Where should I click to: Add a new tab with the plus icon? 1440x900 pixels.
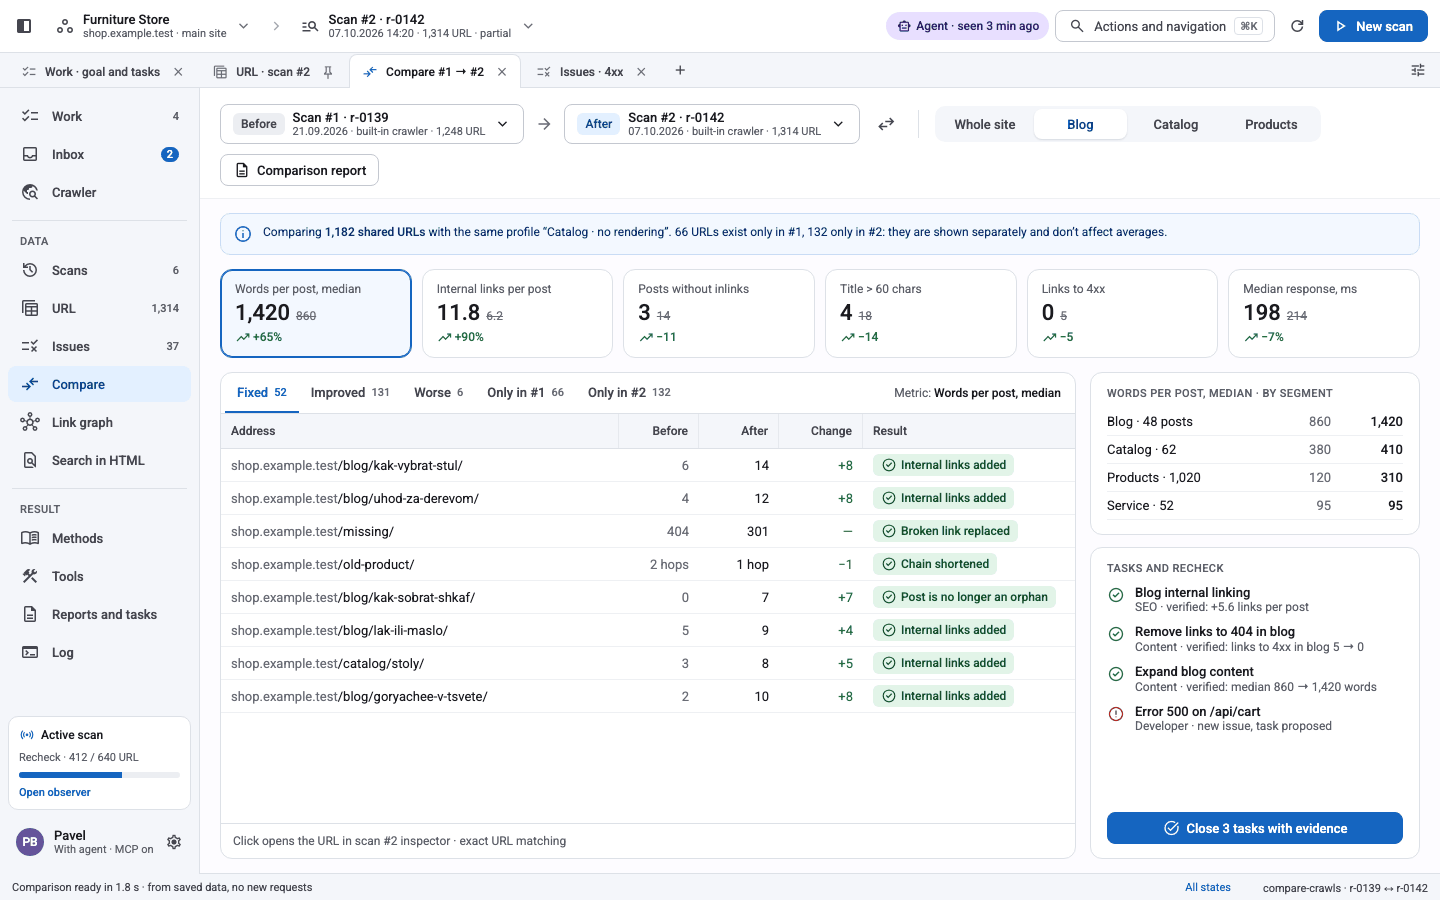680,70
